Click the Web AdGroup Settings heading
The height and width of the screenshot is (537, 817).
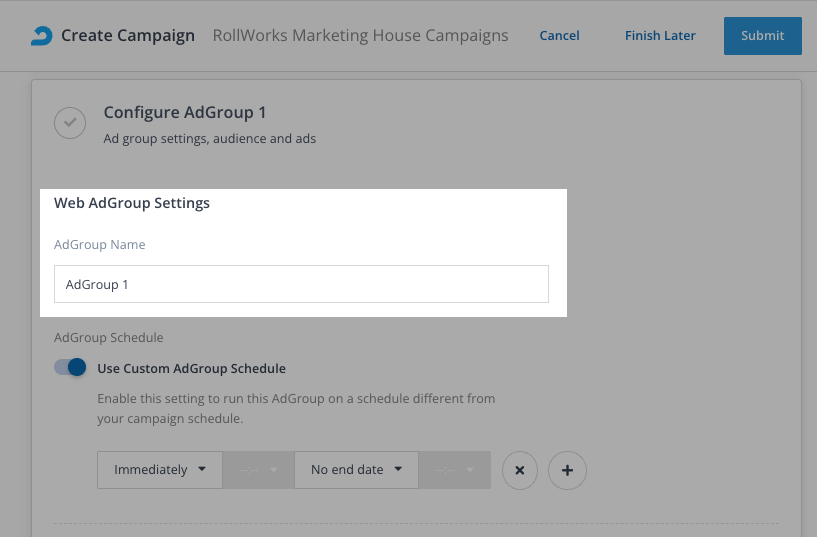pos(132,203)
